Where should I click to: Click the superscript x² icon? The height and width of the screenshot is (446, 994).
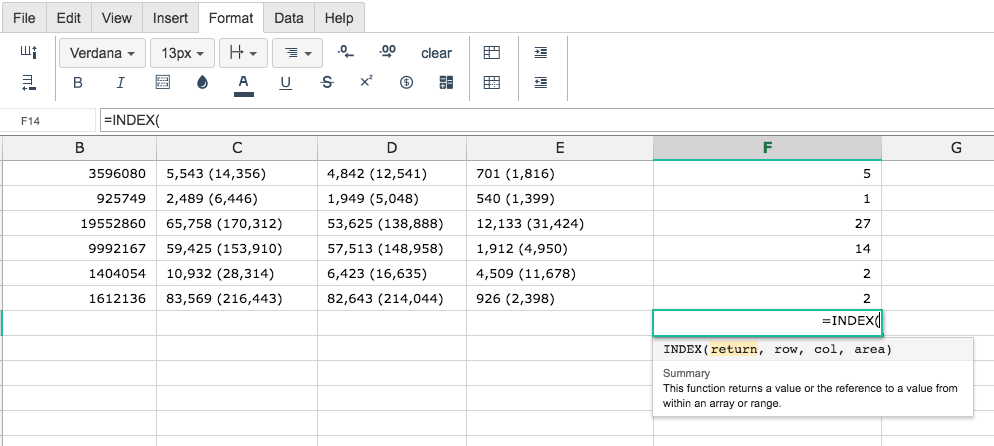[x=366, y=82]
